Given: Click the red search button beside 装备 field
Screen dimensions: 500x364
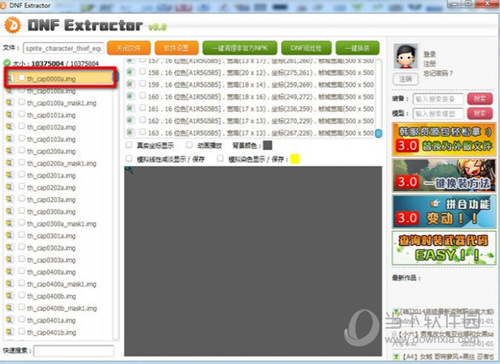Looking at the screenshot, I should click(479, 99).
